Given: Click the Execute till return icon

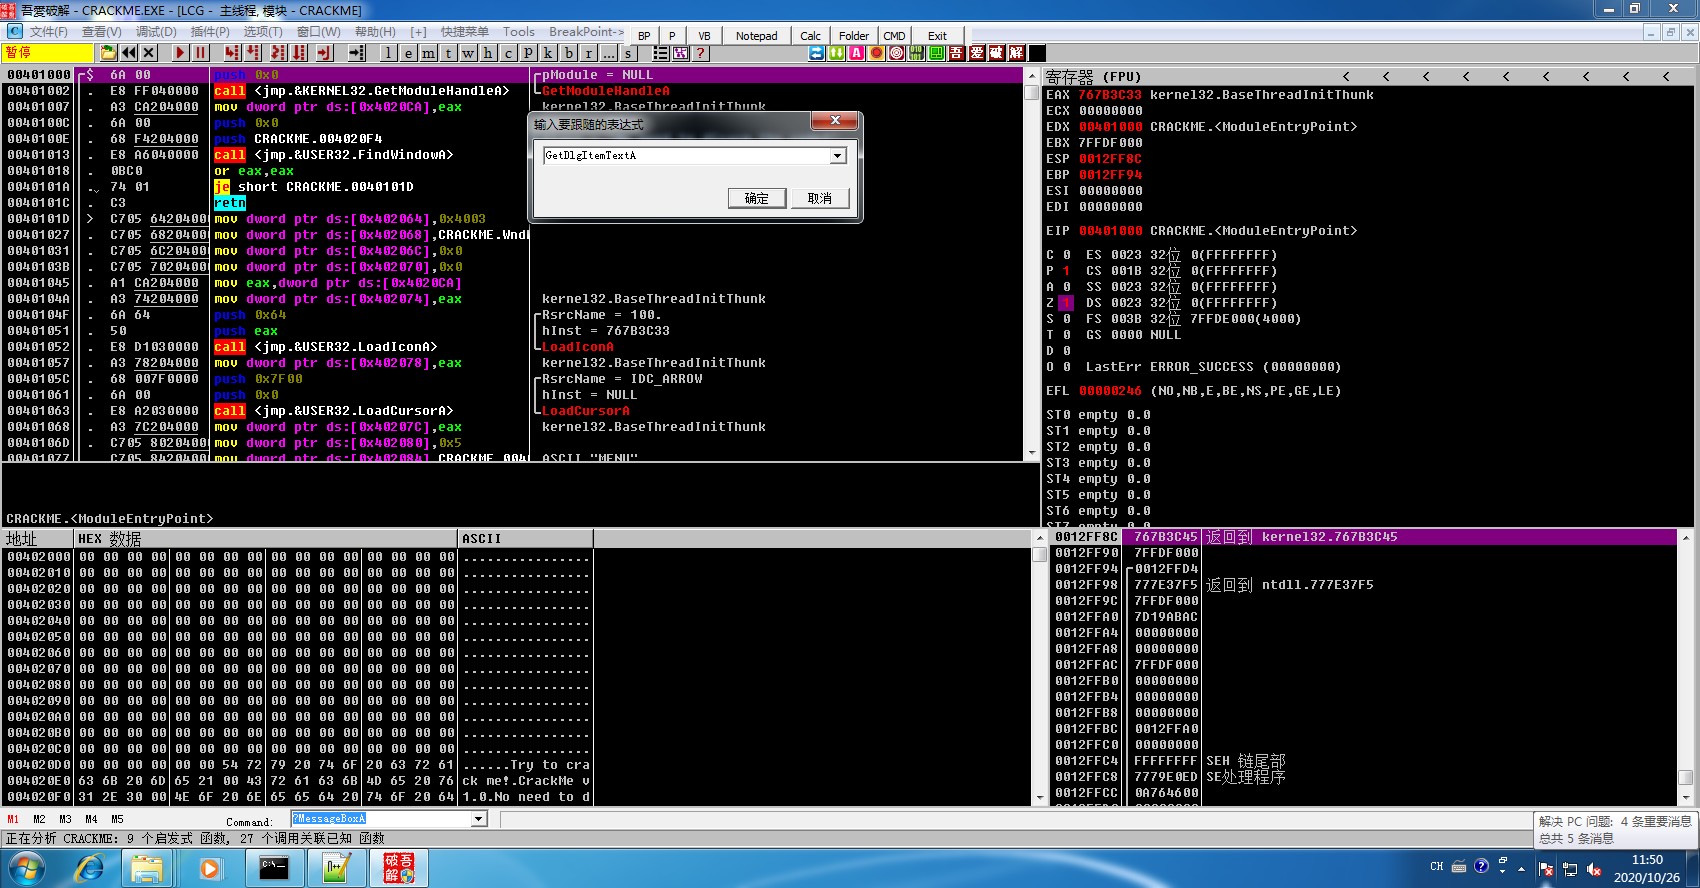Looking at the screenshot, I should pyautogui.click(x=324, y=53).
